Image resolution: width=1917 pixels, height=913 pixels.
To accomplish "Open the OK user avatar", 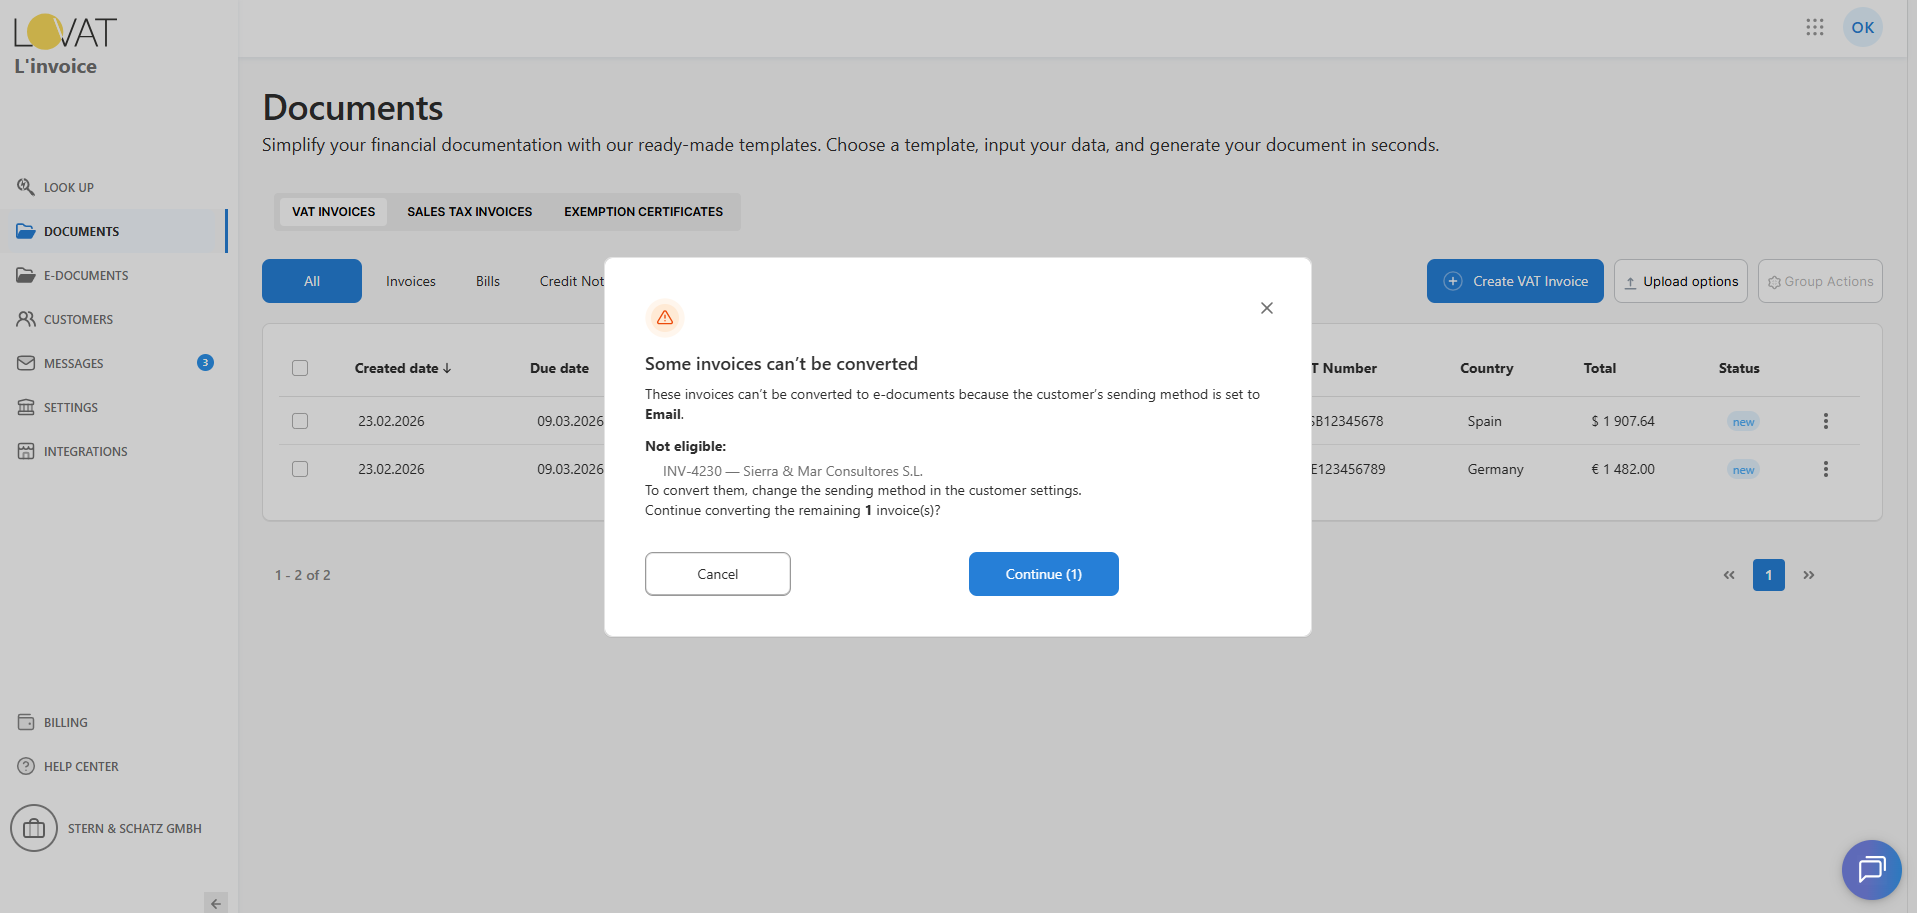I will pos(1862,27).
